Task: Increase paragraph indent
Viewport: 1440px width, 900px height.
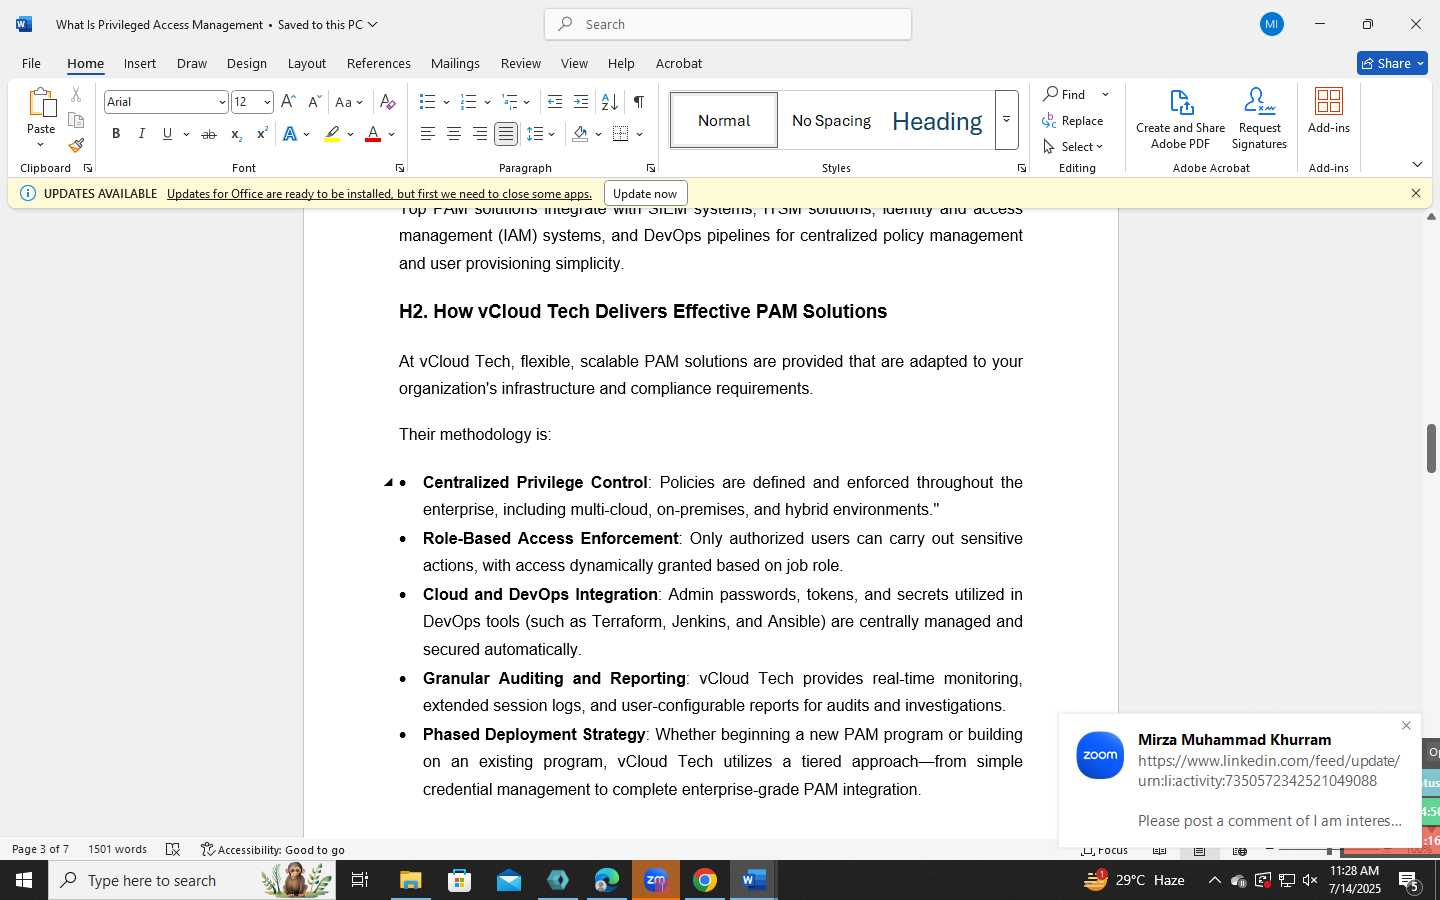Action: coord(581,102)
